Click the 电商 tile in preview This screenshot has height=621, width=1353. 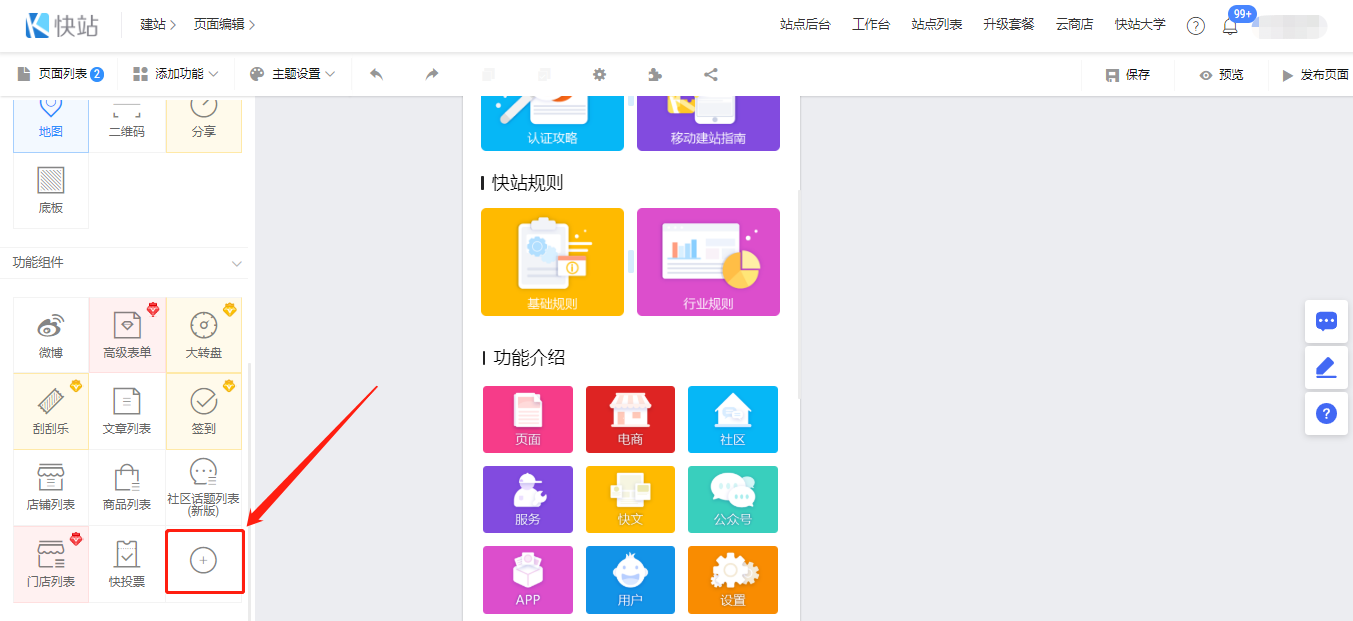pos(630,419)
